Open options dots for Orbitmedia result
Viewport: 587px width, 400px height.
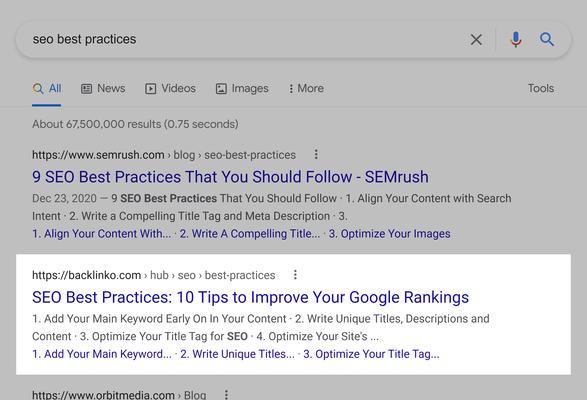click(x=226, y=394)
